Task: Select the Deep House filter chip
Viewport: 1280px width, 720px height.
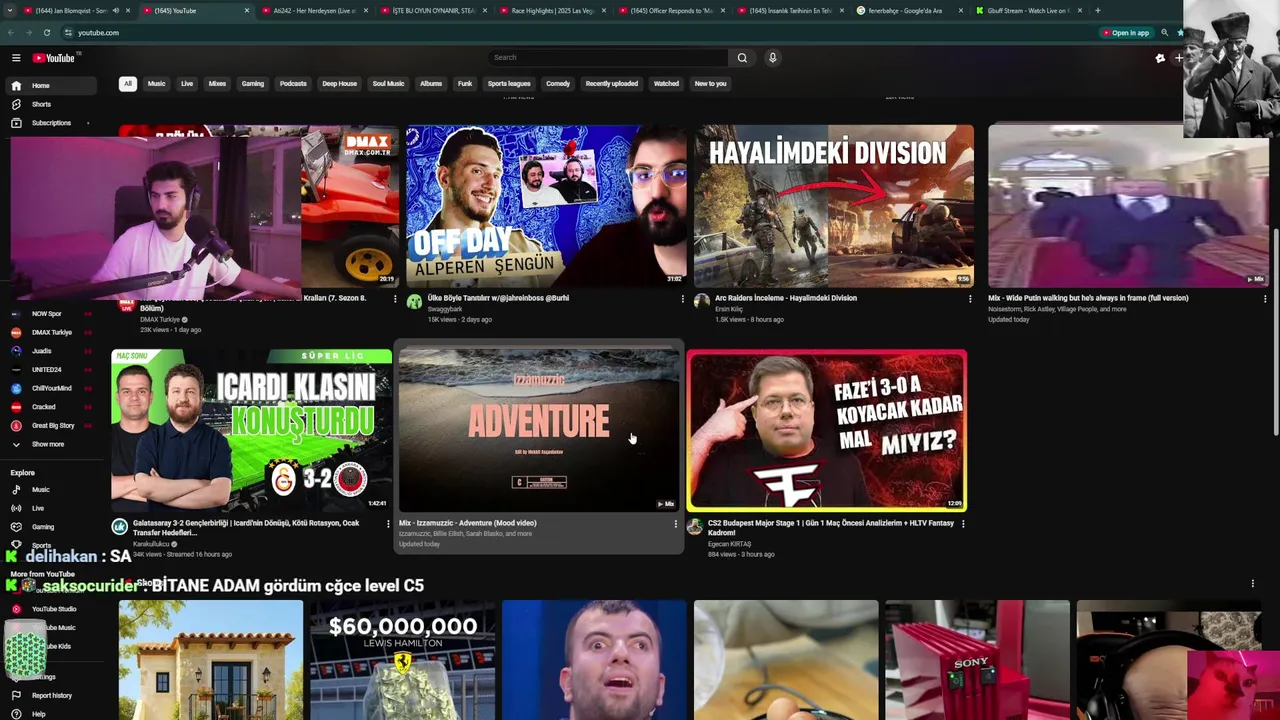Action: [x=339, y=84]
